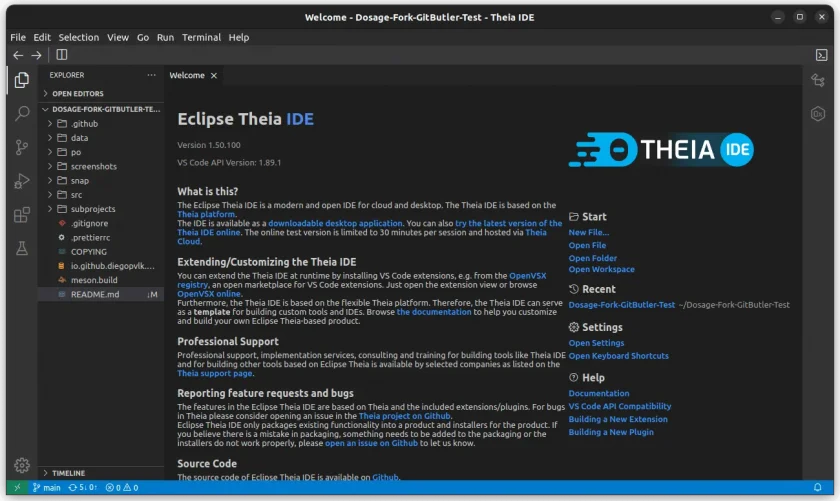Open the Selection menu
This screenshot has height=501, width=840.
tap(79, 37)
